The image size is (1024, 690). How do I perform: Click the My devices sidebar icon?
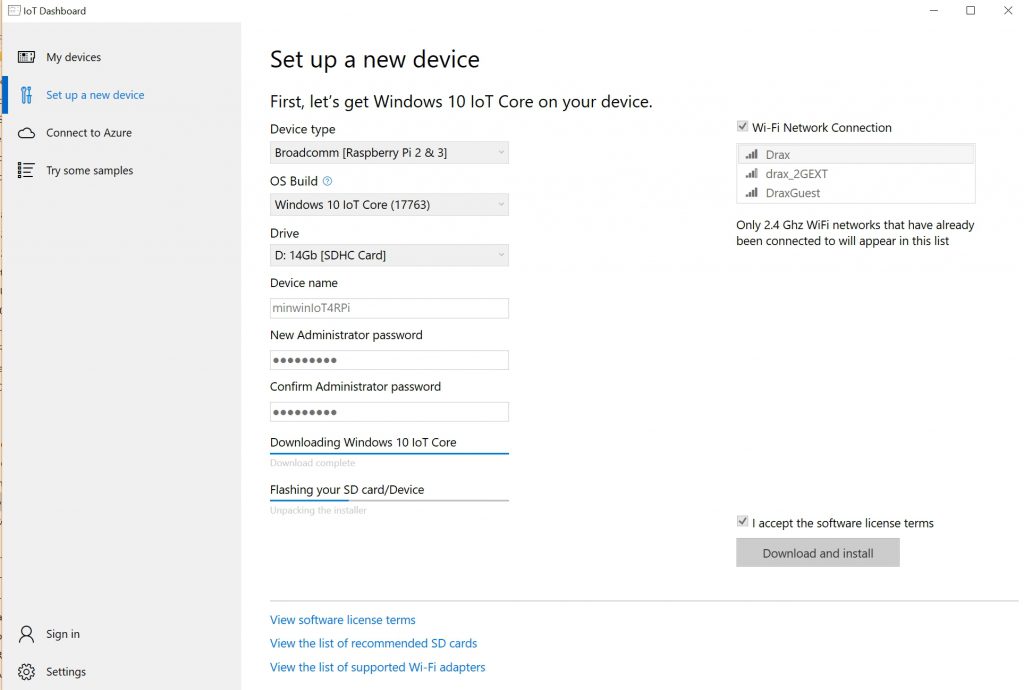pos(27,57)
